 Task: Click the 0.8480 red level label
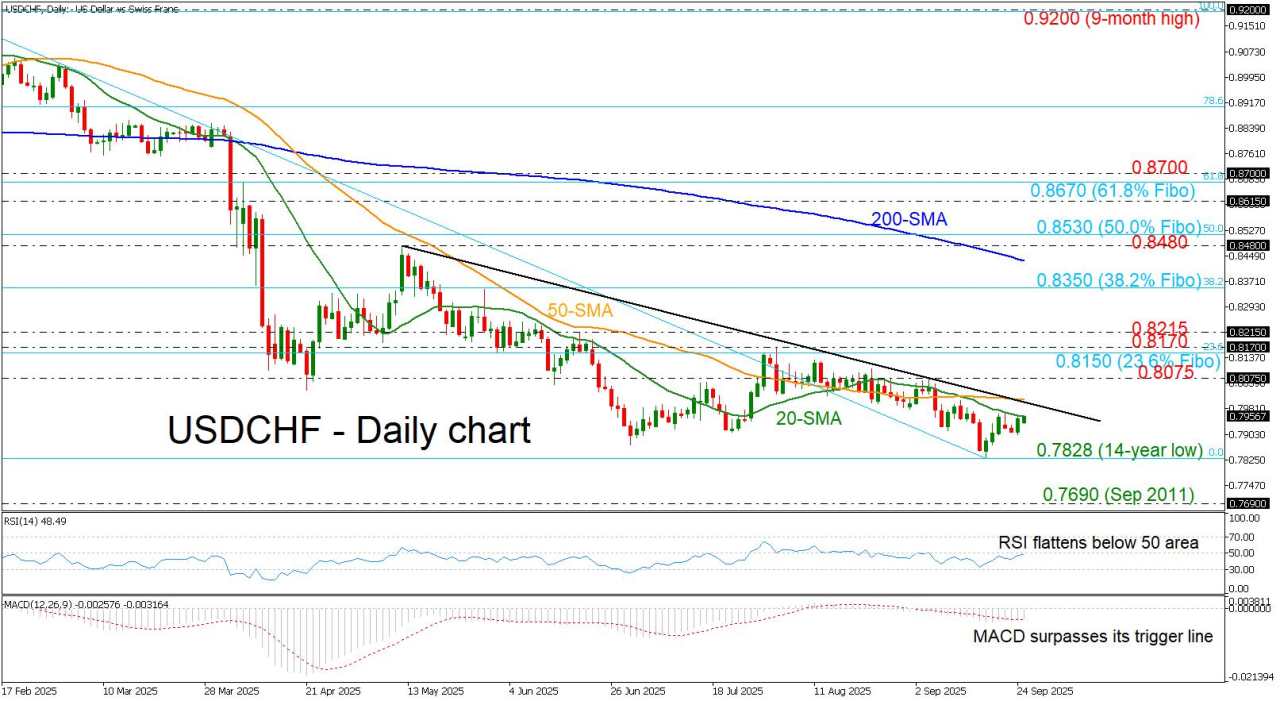click(x=1158, y=243)
